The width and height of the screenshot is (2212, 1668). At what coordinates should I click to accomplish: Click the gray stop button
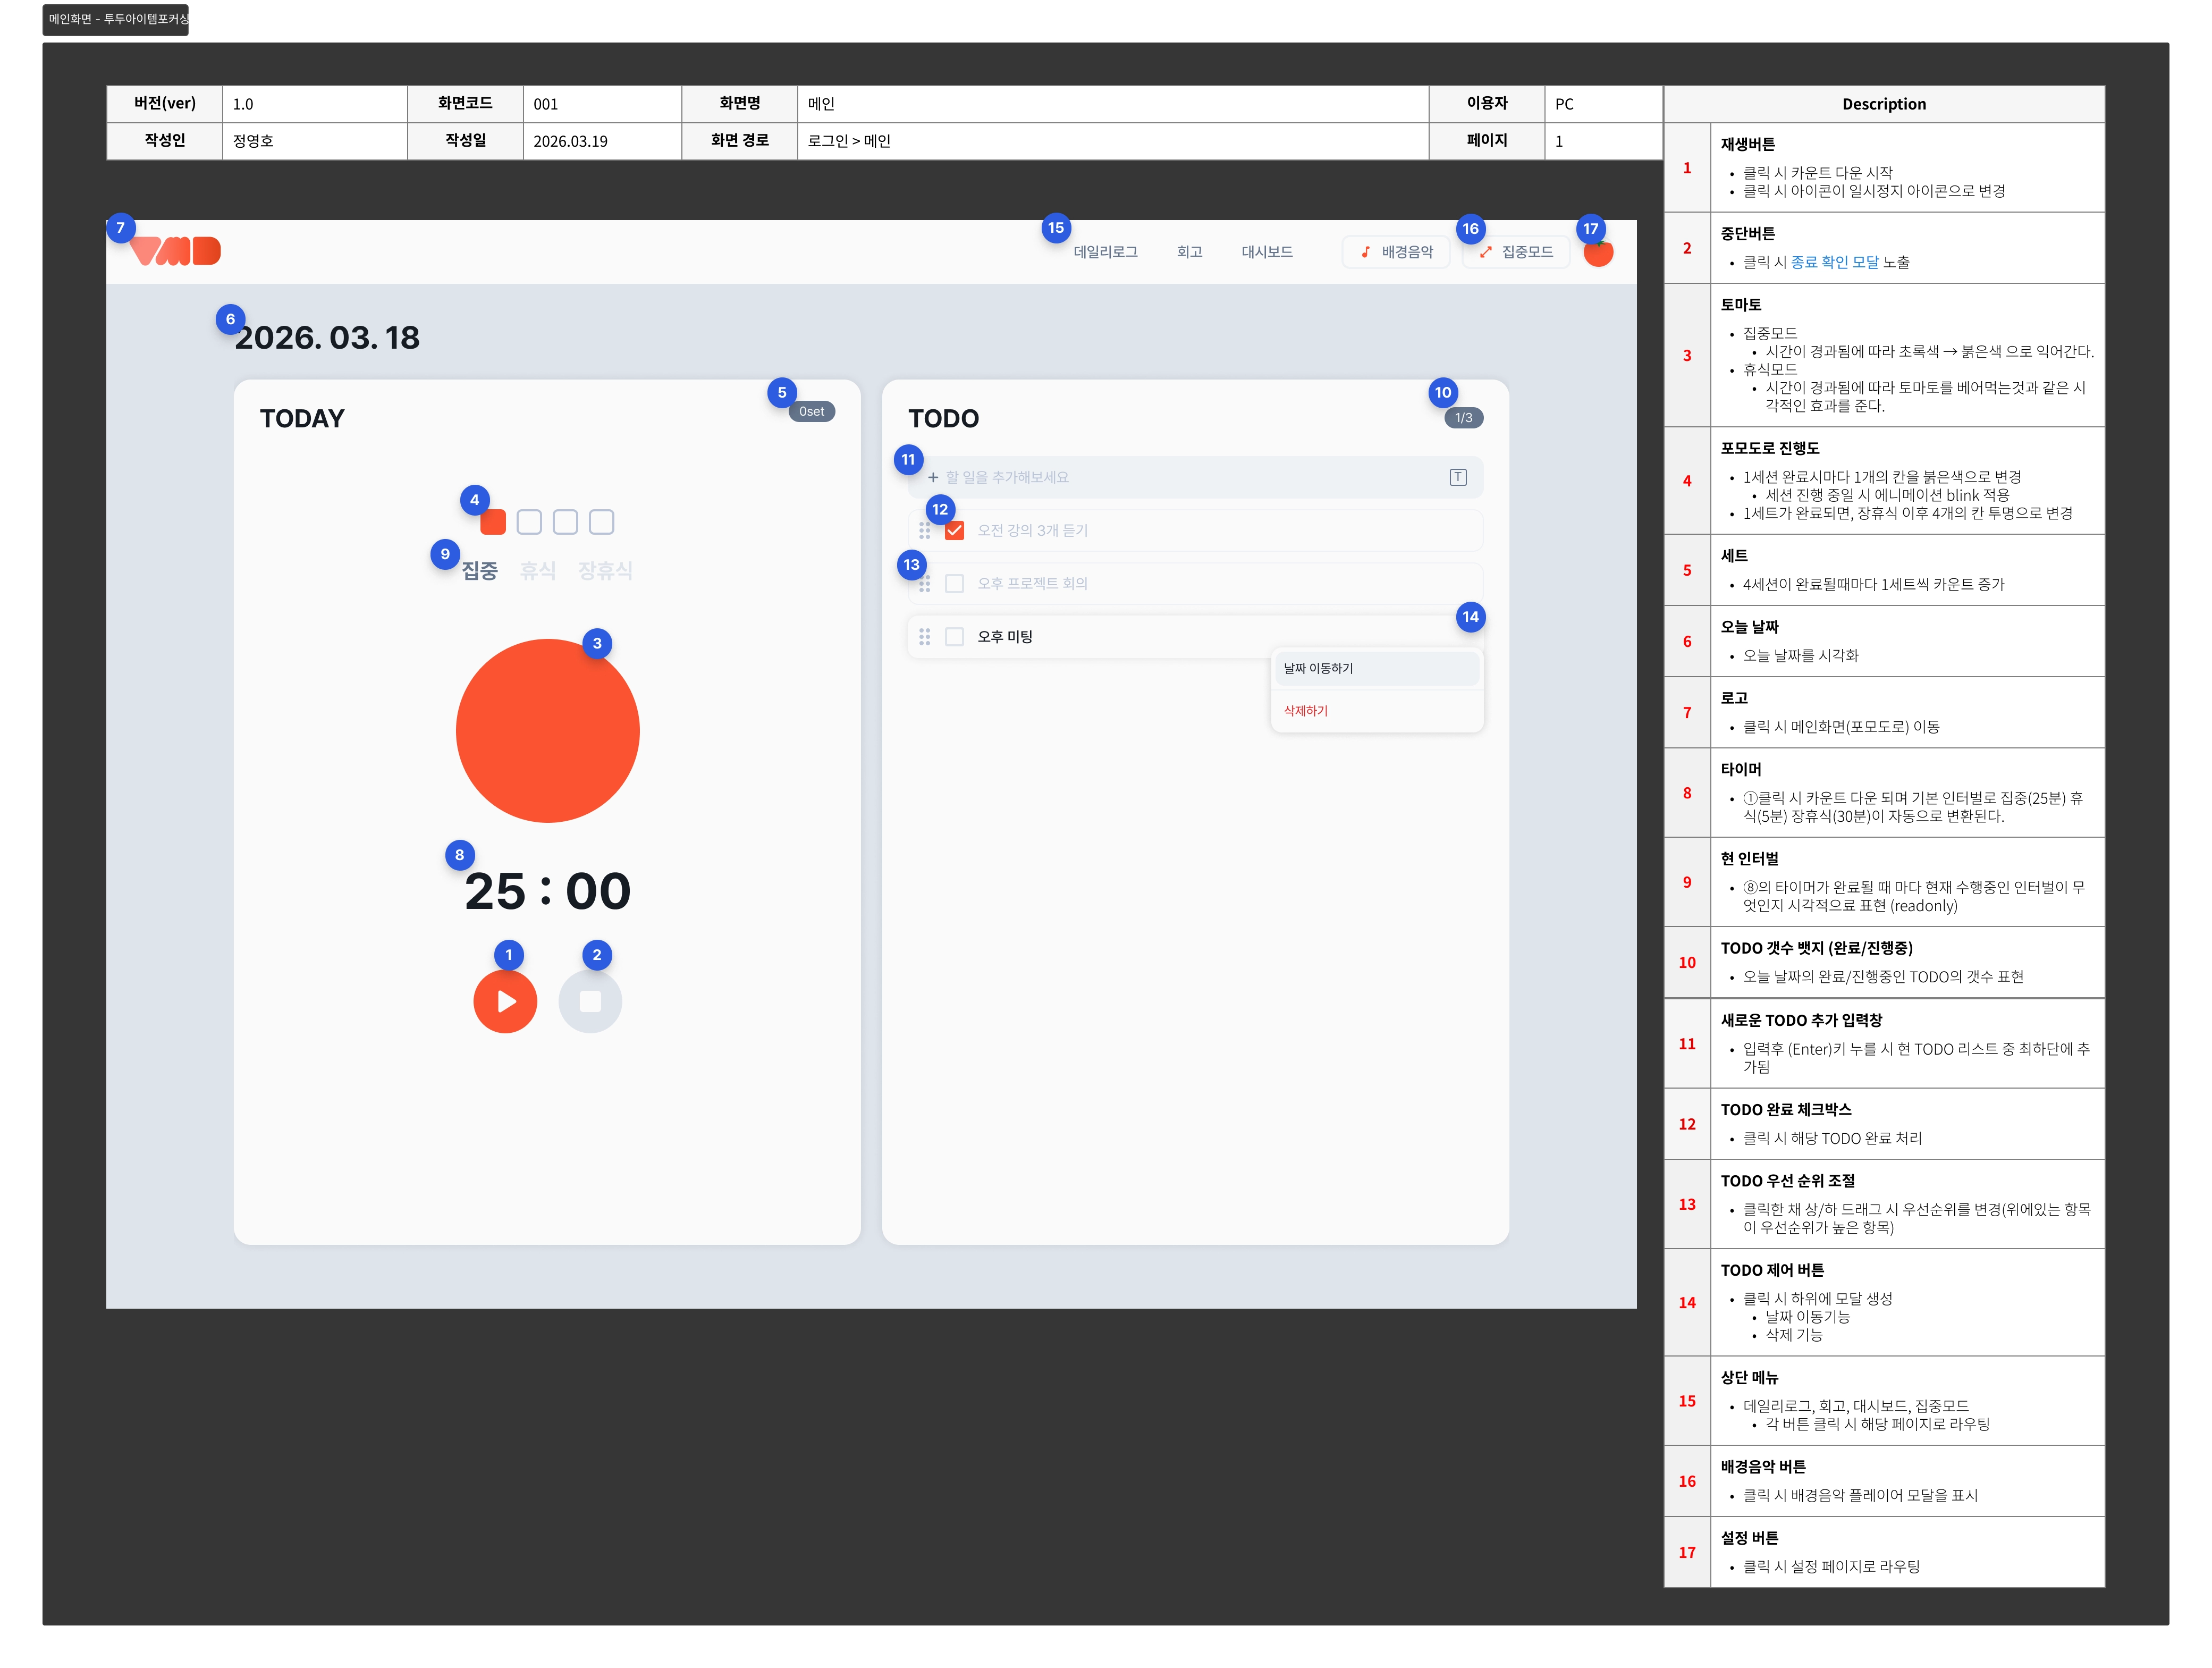(590, 1001)
